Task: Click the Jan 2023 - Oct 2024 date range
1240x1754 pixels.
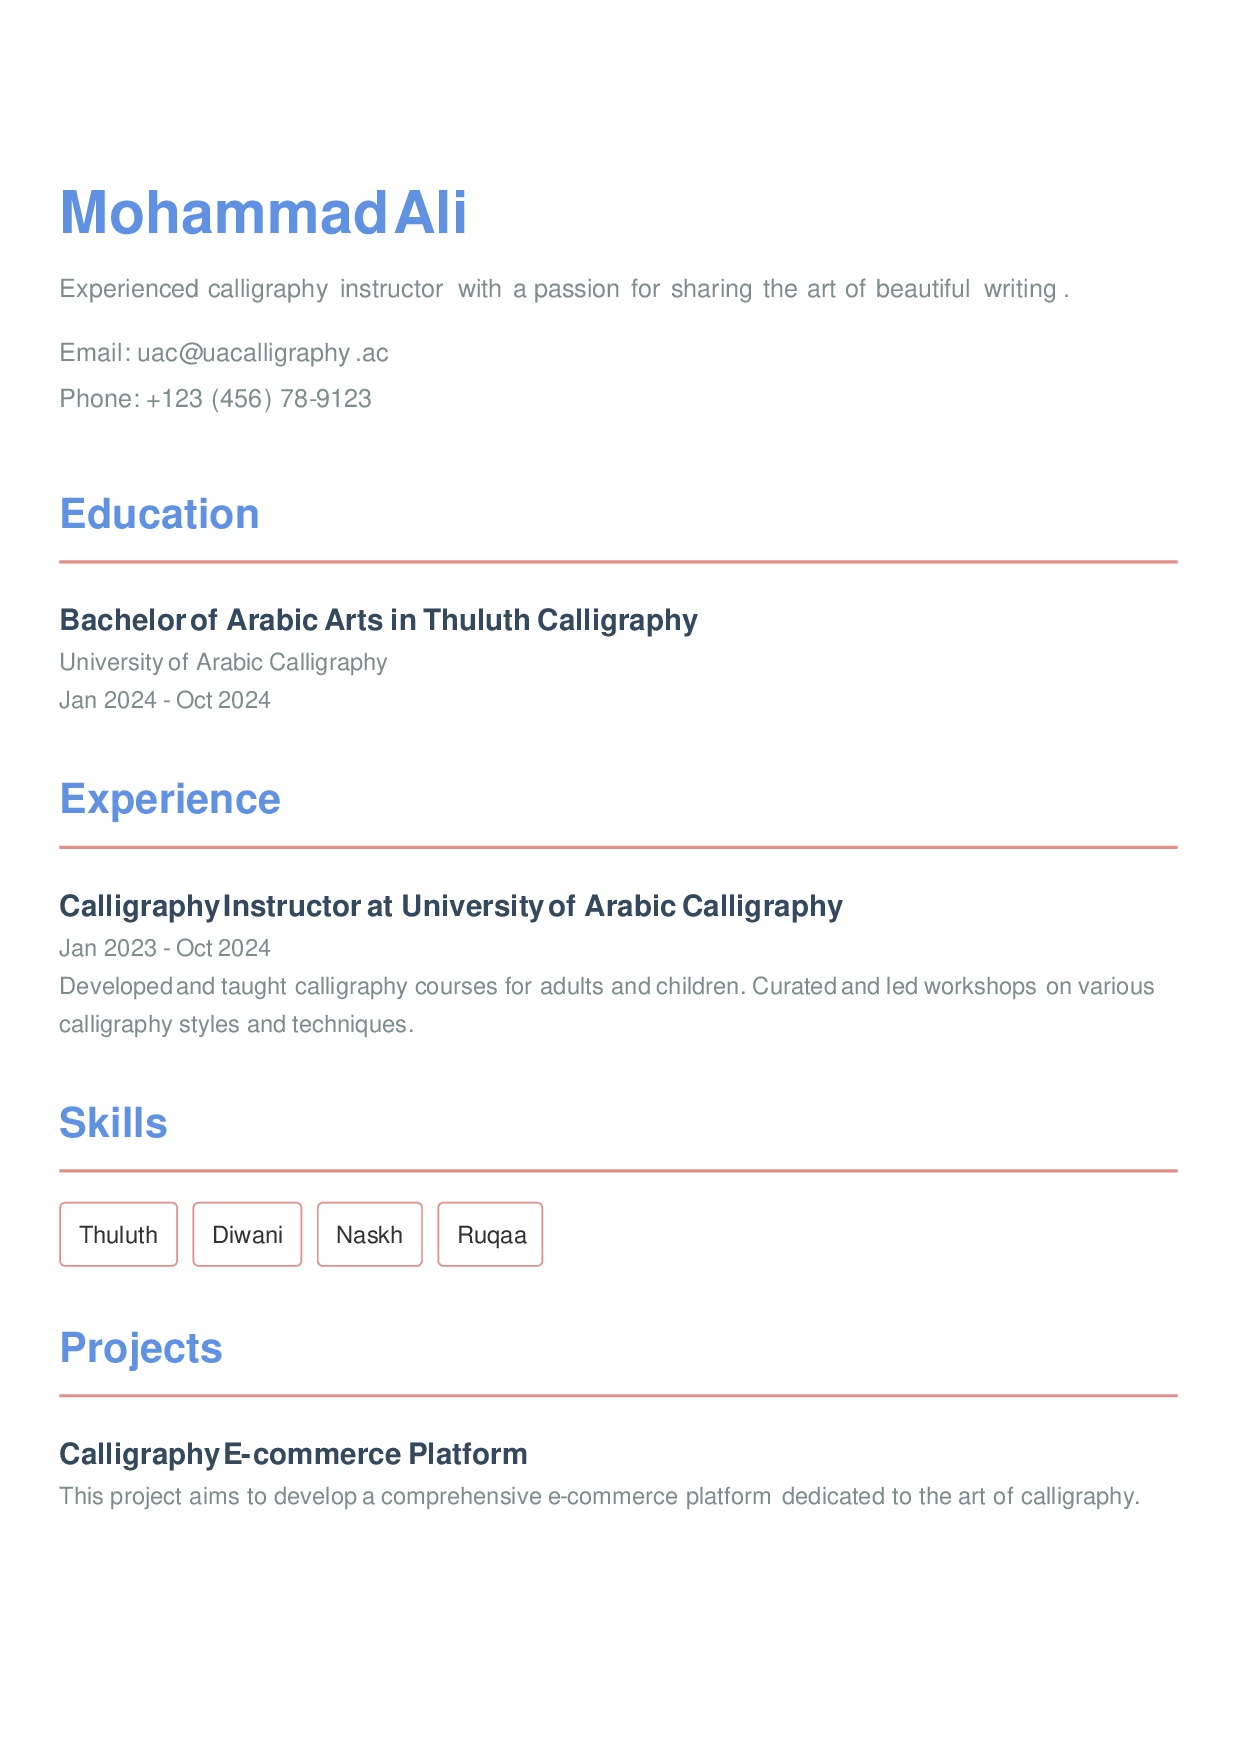Action: [x=165, y=948]
